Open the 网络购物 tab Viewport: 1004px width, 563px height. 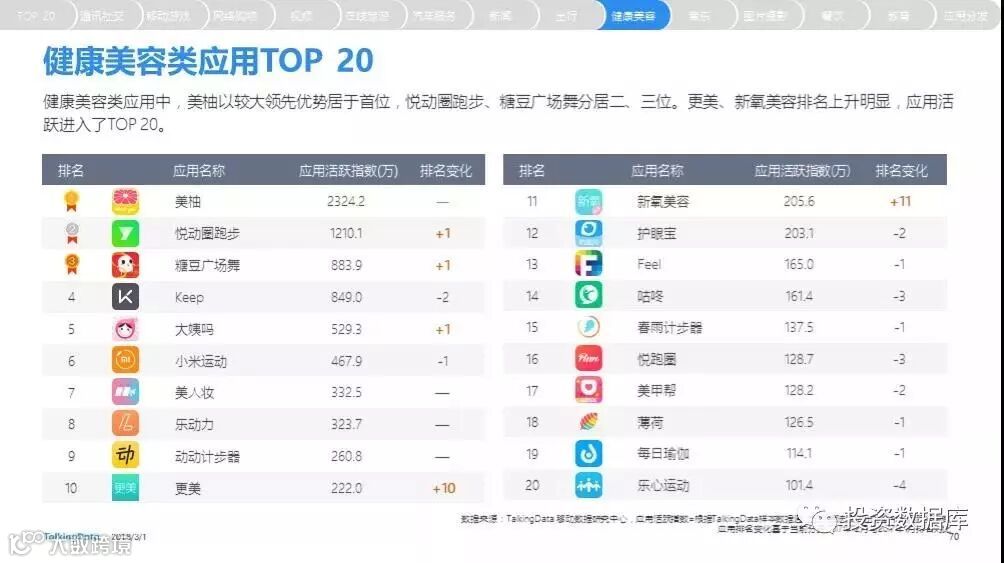tap(235, 15)
